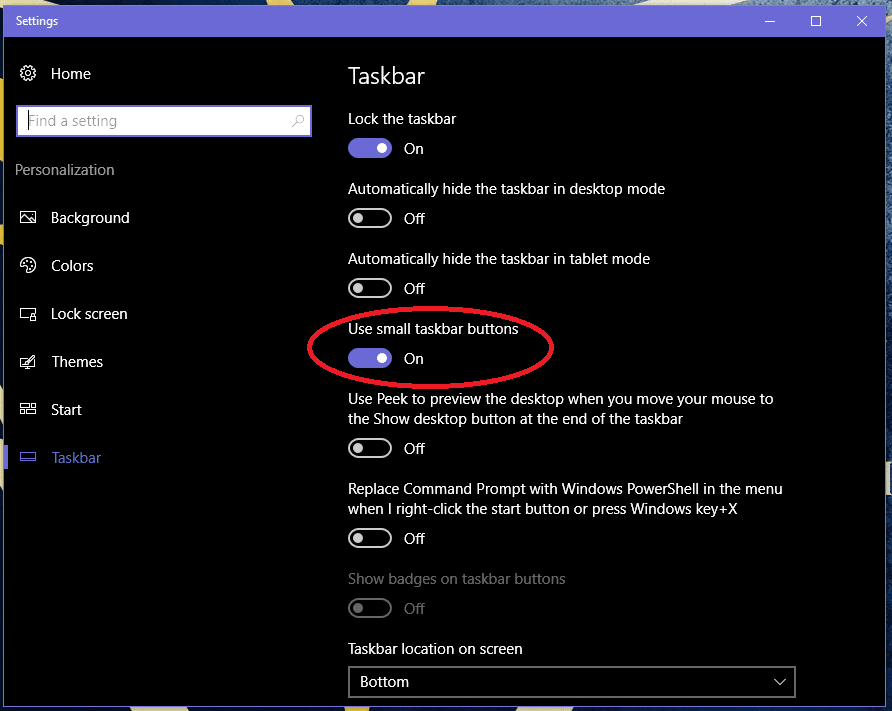Enable auto-hide taskbar in desktop mode
892x711 pixels.
[x=370, y=218]
